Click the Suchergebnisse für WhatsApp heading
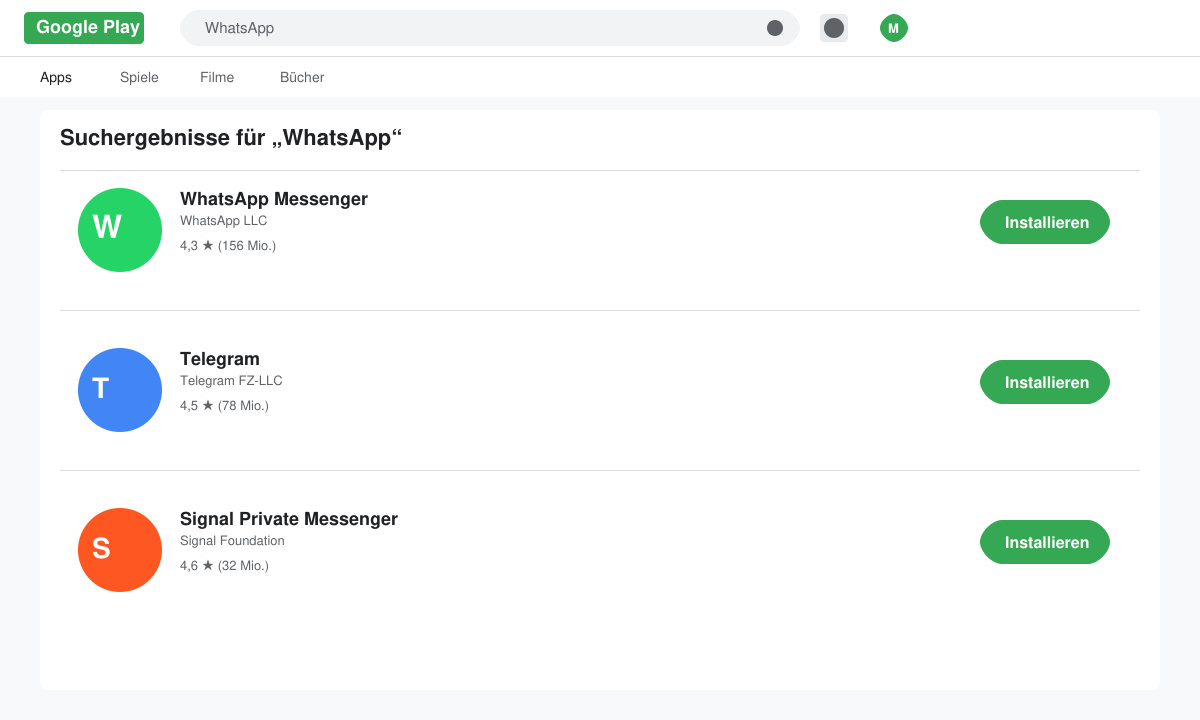Viewport: 1200px width, 720px height. point(231,138)
